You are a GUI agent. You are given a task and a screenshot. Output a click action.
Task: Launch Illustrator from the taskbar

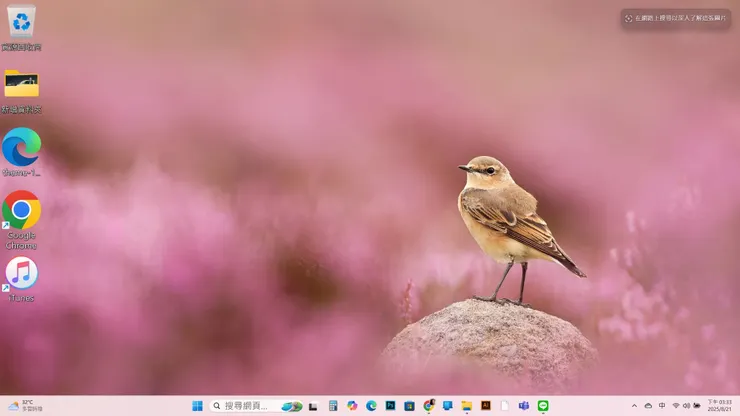tap(486, 406)
